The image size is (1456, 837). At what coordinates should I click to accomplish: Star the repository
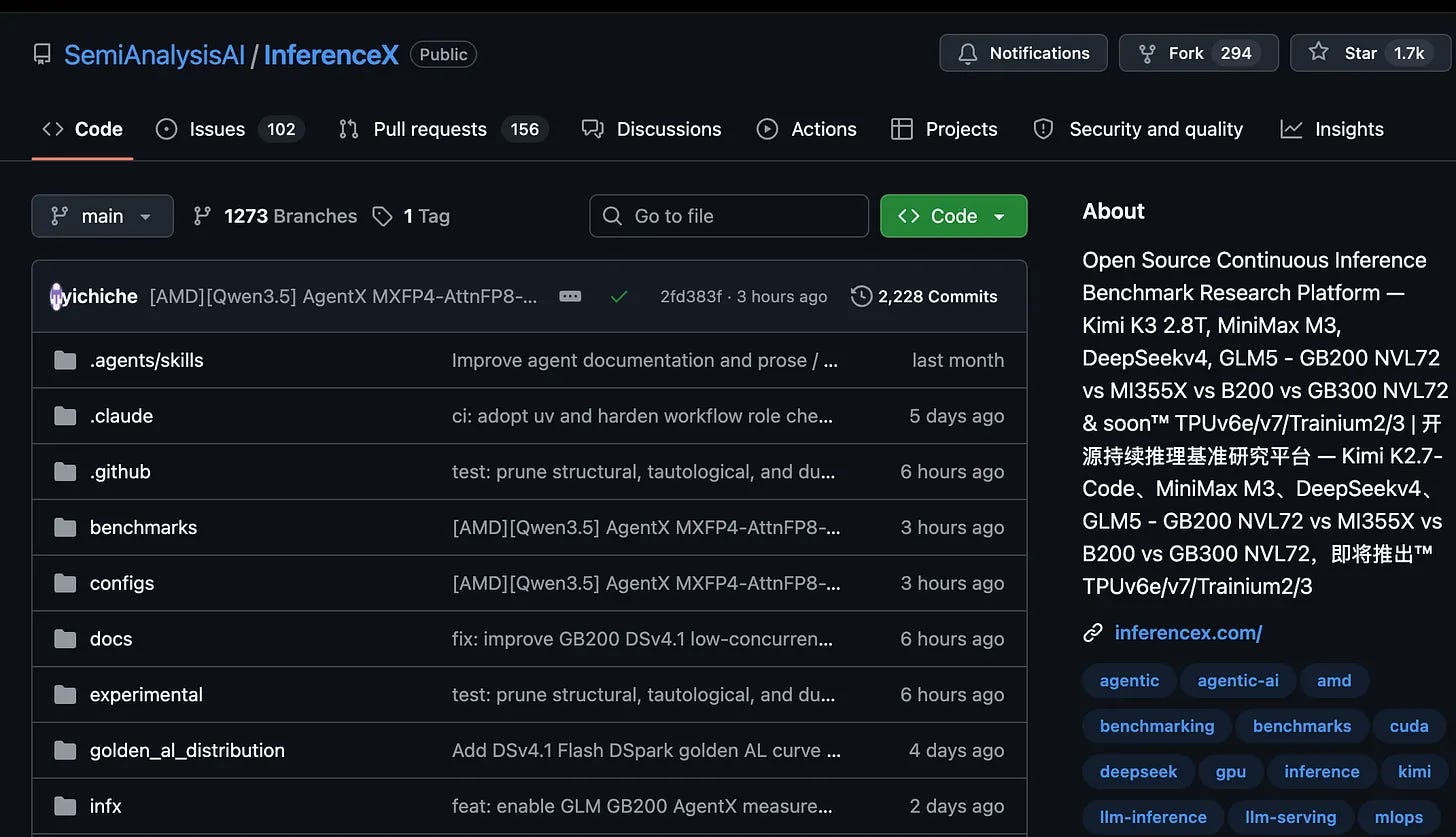click(1369, 53)
